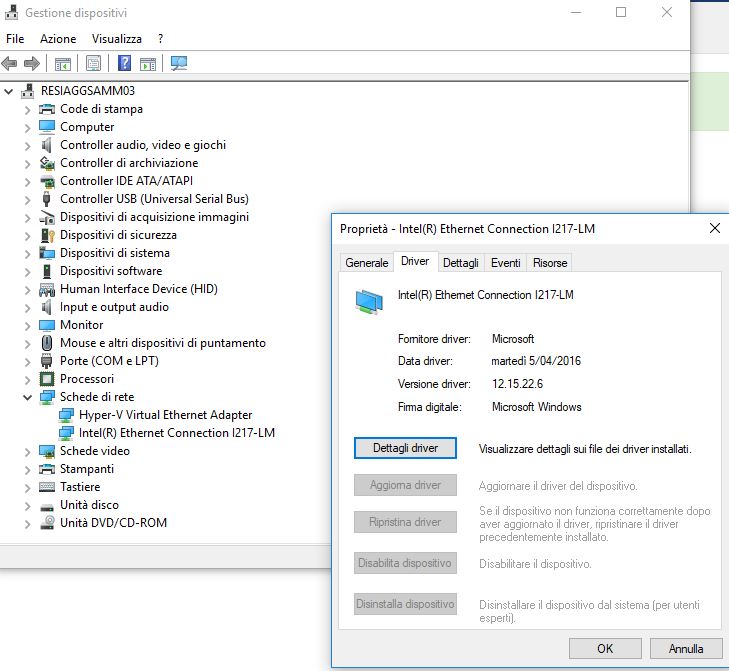
Task: Click the Microsoft Windows signer text
Action: point(537,407)
